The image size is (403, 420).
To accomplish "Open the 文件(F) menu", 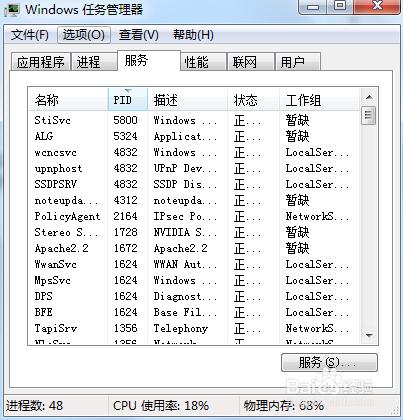I will pyautogui.click(x=29, y=35).
